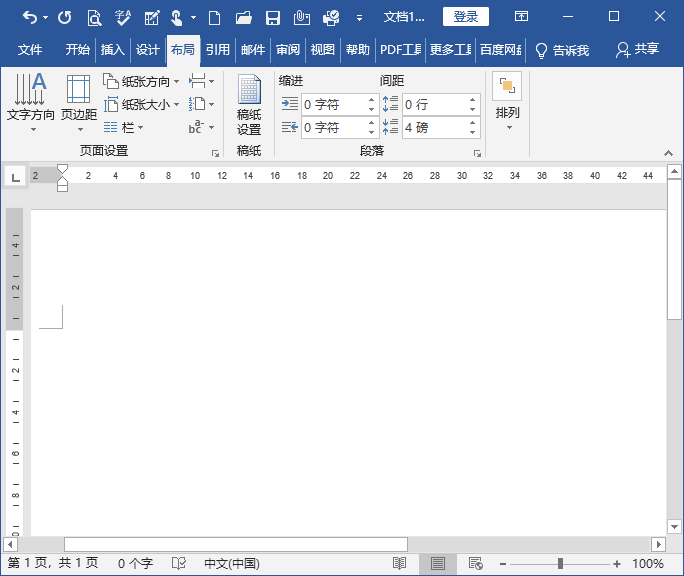Click the 共享 share button
684x576 pixels.
point(638,50)
